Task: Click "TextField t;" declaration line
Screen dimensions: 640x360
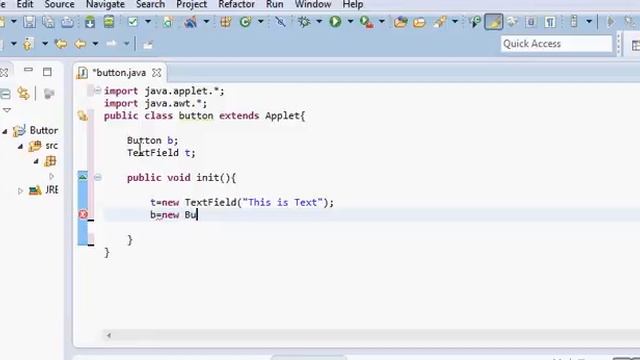Action: coord(161,153)
